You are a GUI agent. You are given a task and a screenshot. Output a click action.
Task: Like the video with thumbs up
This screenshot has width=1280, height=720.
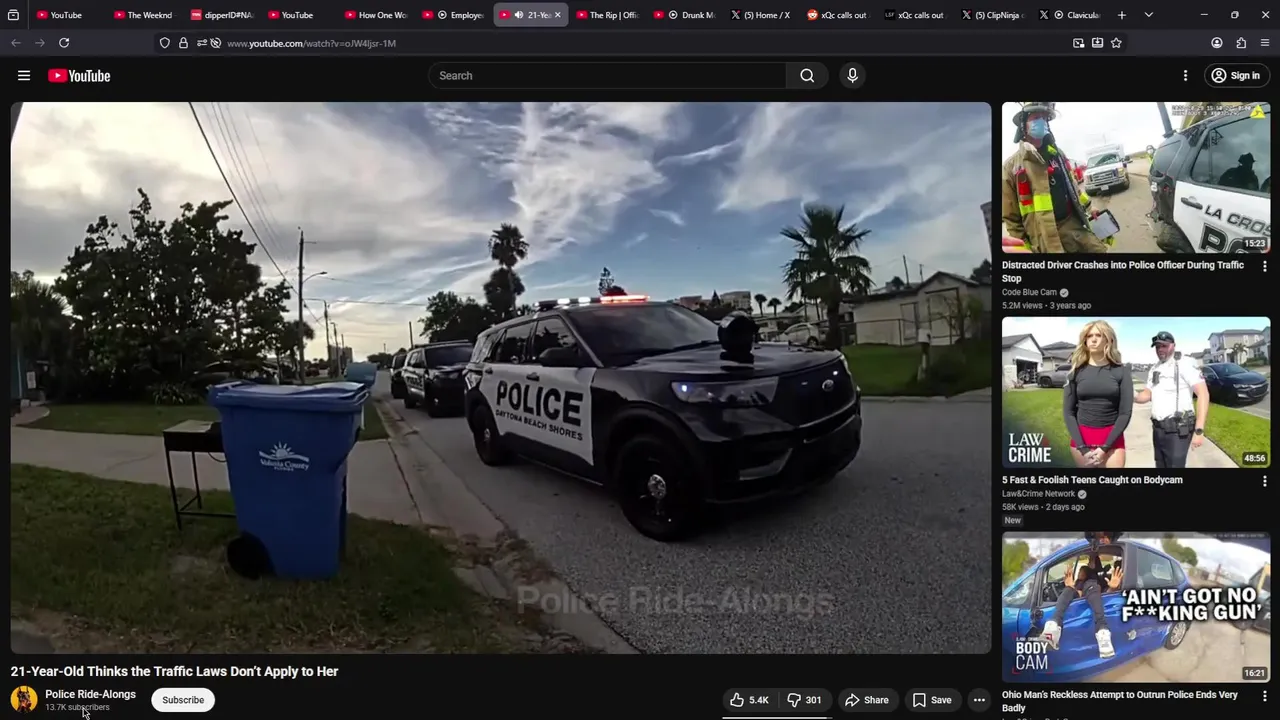click(749, 700)
